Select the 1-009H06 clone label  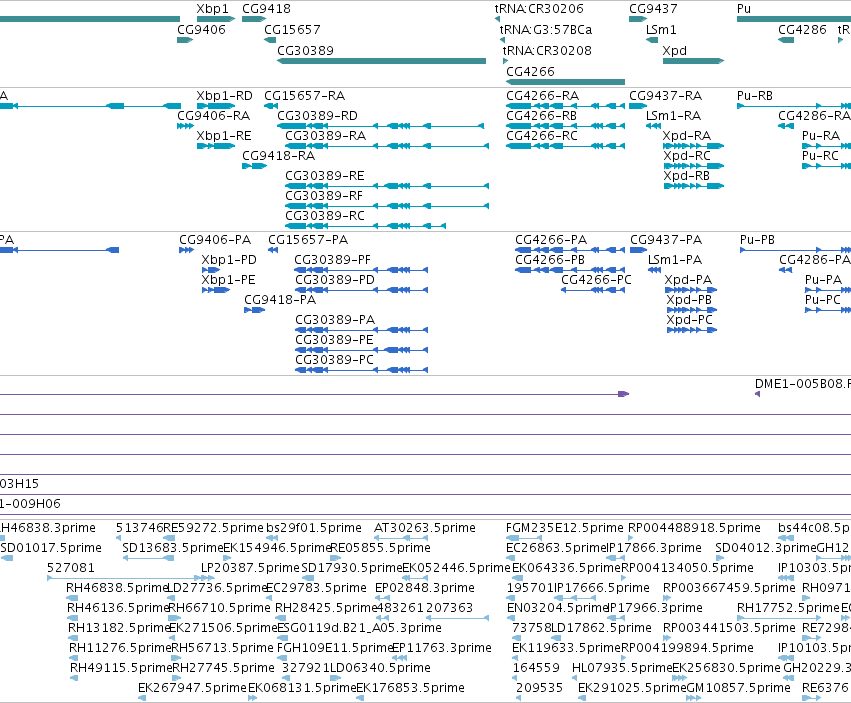pyautogui.click(x=30, y=504)
